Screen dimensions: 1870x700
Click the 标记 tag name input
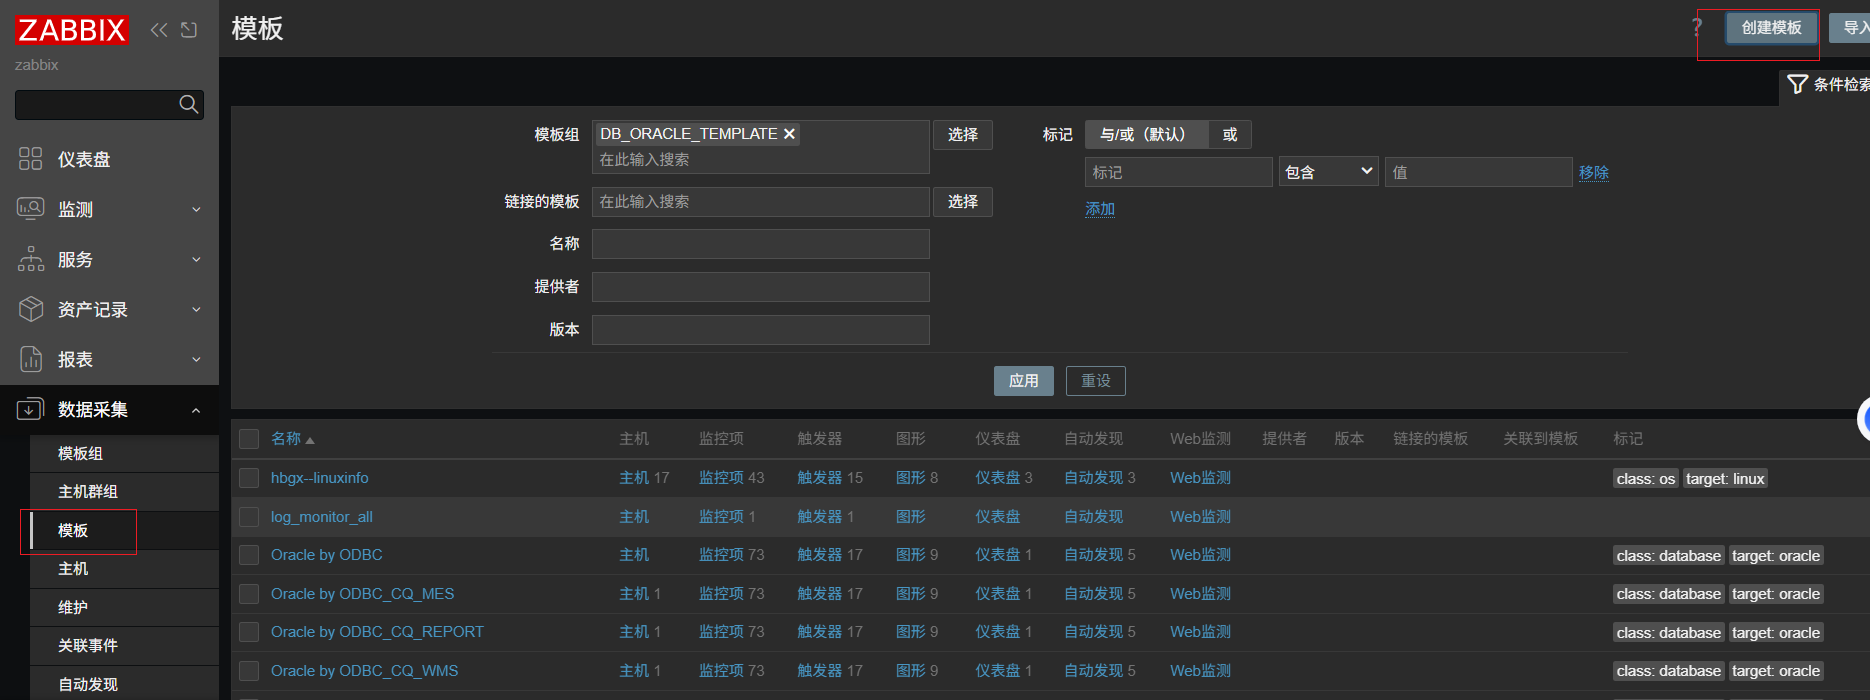point(1179,172)
